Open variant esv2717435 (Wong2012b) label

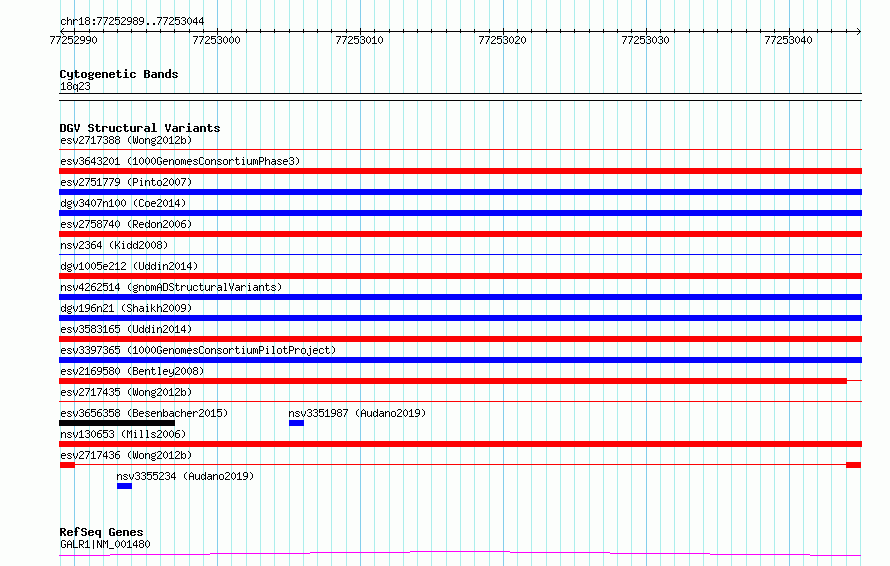point(126,392)
